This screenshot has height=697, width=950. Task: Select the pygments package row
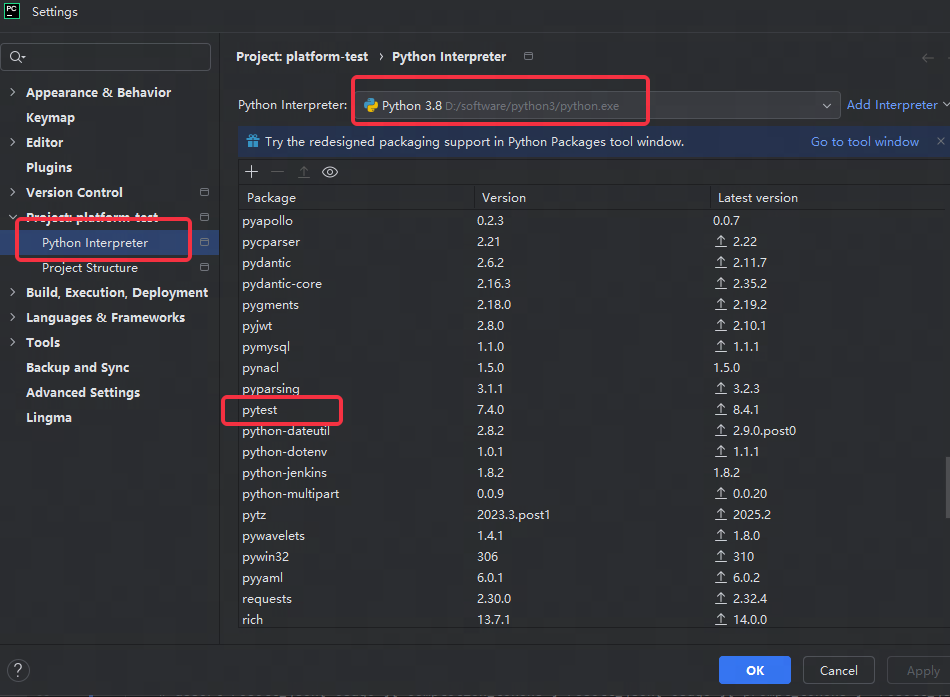(x=592, y=304)
